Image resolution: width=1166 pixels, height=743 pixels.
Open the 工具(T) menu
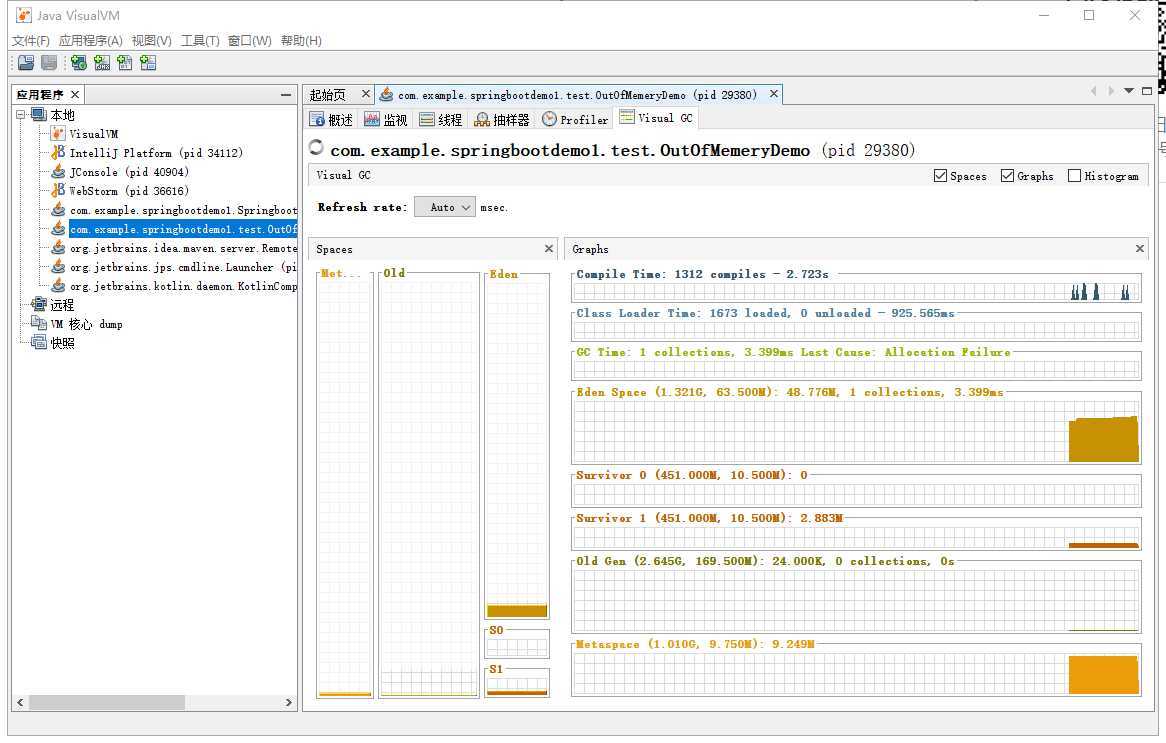[200, 40]
